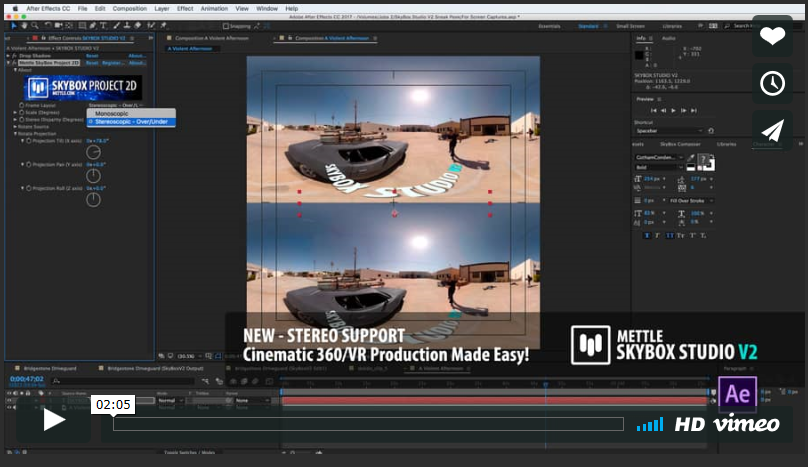Select the Brush tool
Viewport: 808px width, 467px height.
116,25
